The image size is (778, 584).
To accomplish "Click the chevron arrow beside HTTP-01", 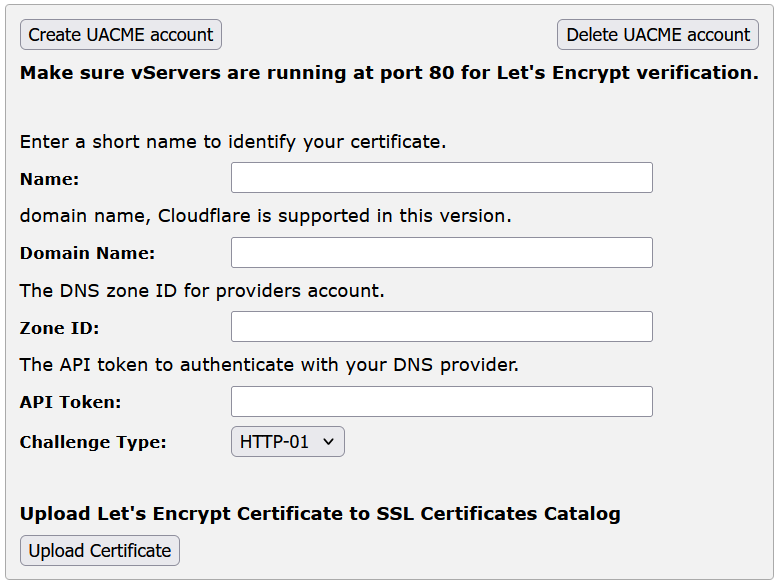I will point(328,442).
